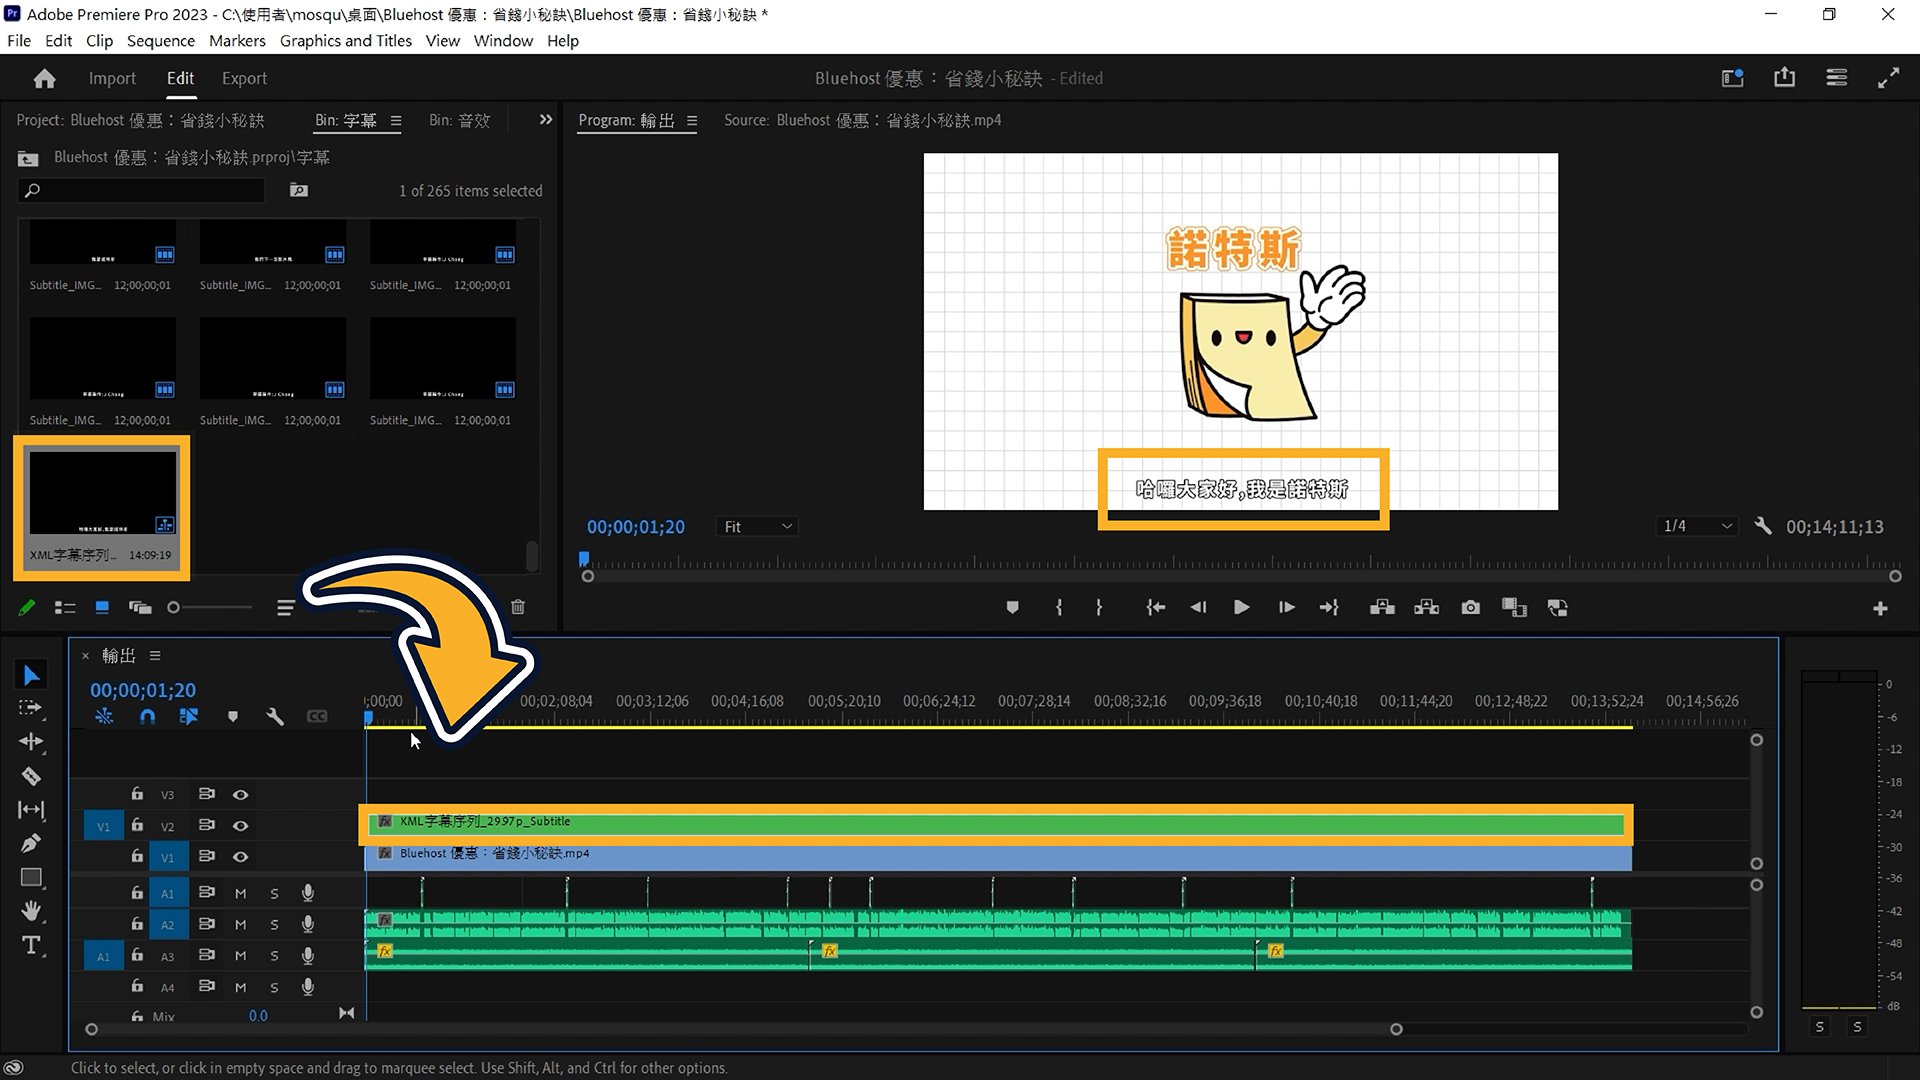The image size is (1920, 1080).
Task: Open the Fit zoom level dropdown
Action: [x=757, y=527]
